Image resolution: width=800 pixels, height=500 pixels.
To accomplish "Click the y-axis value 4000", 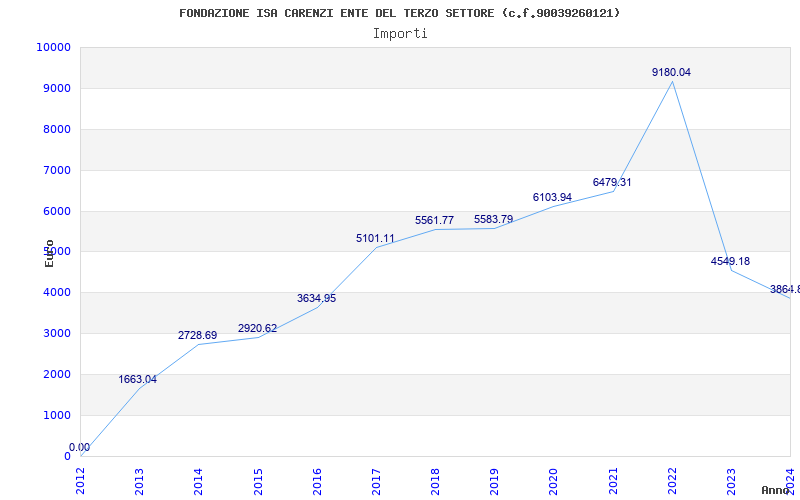I will (x=57, y=292).
